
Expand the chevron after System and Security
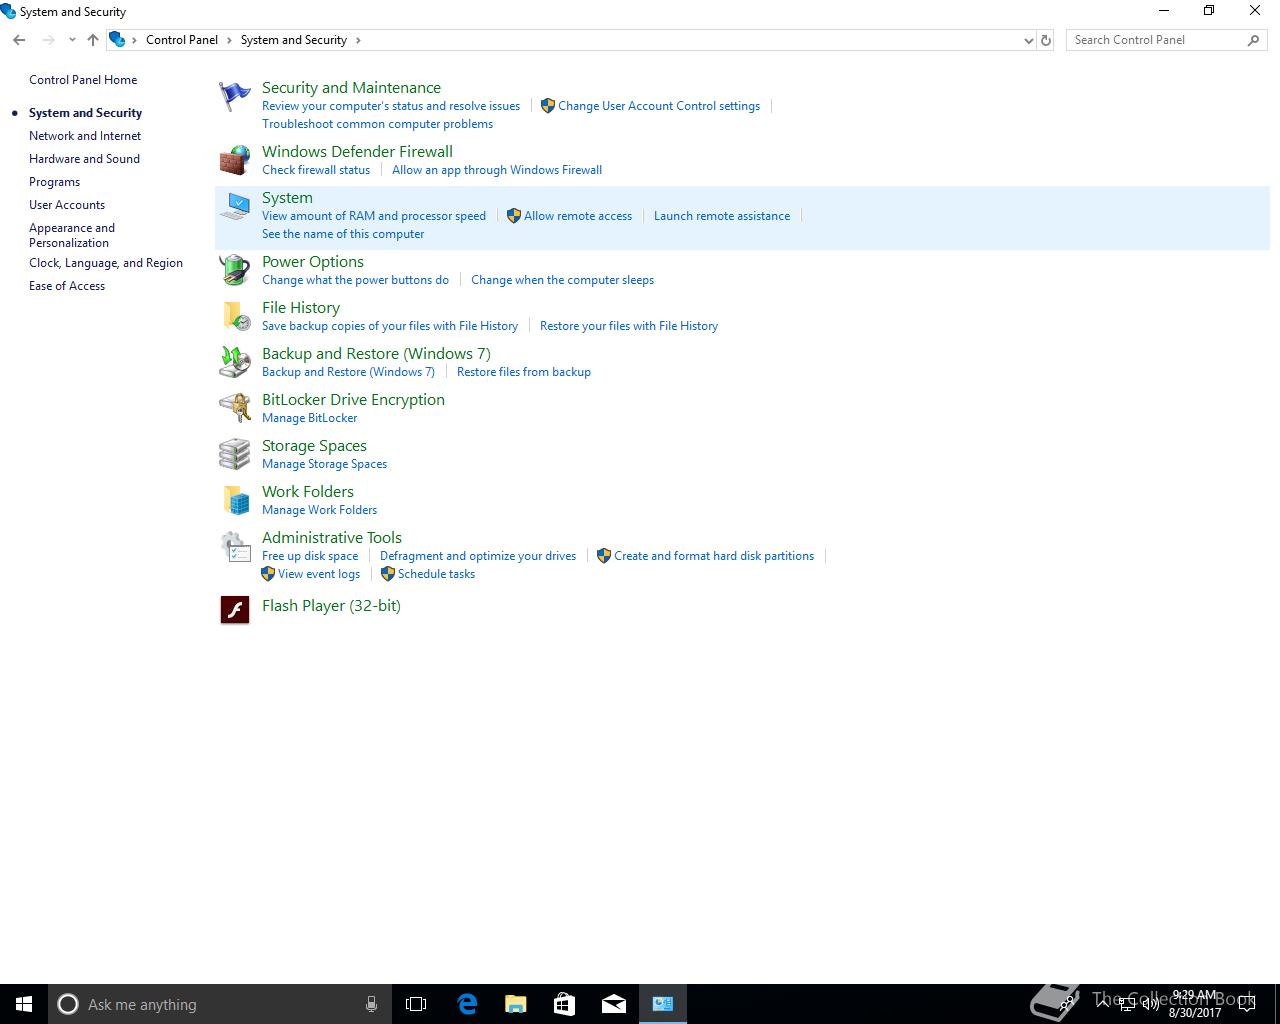(358, 40)
